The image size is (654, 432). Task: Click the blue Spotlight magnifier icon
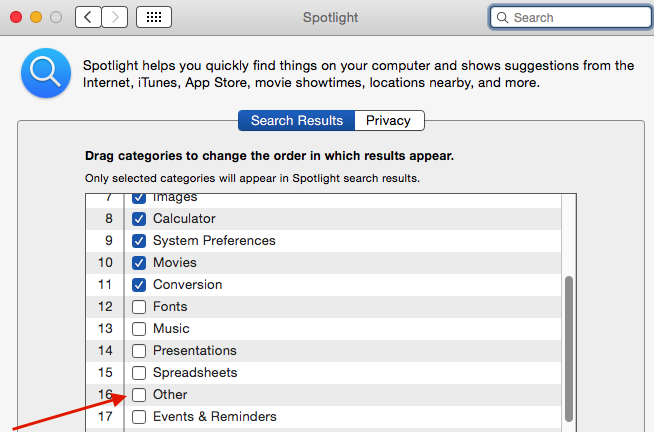[46, 73]
